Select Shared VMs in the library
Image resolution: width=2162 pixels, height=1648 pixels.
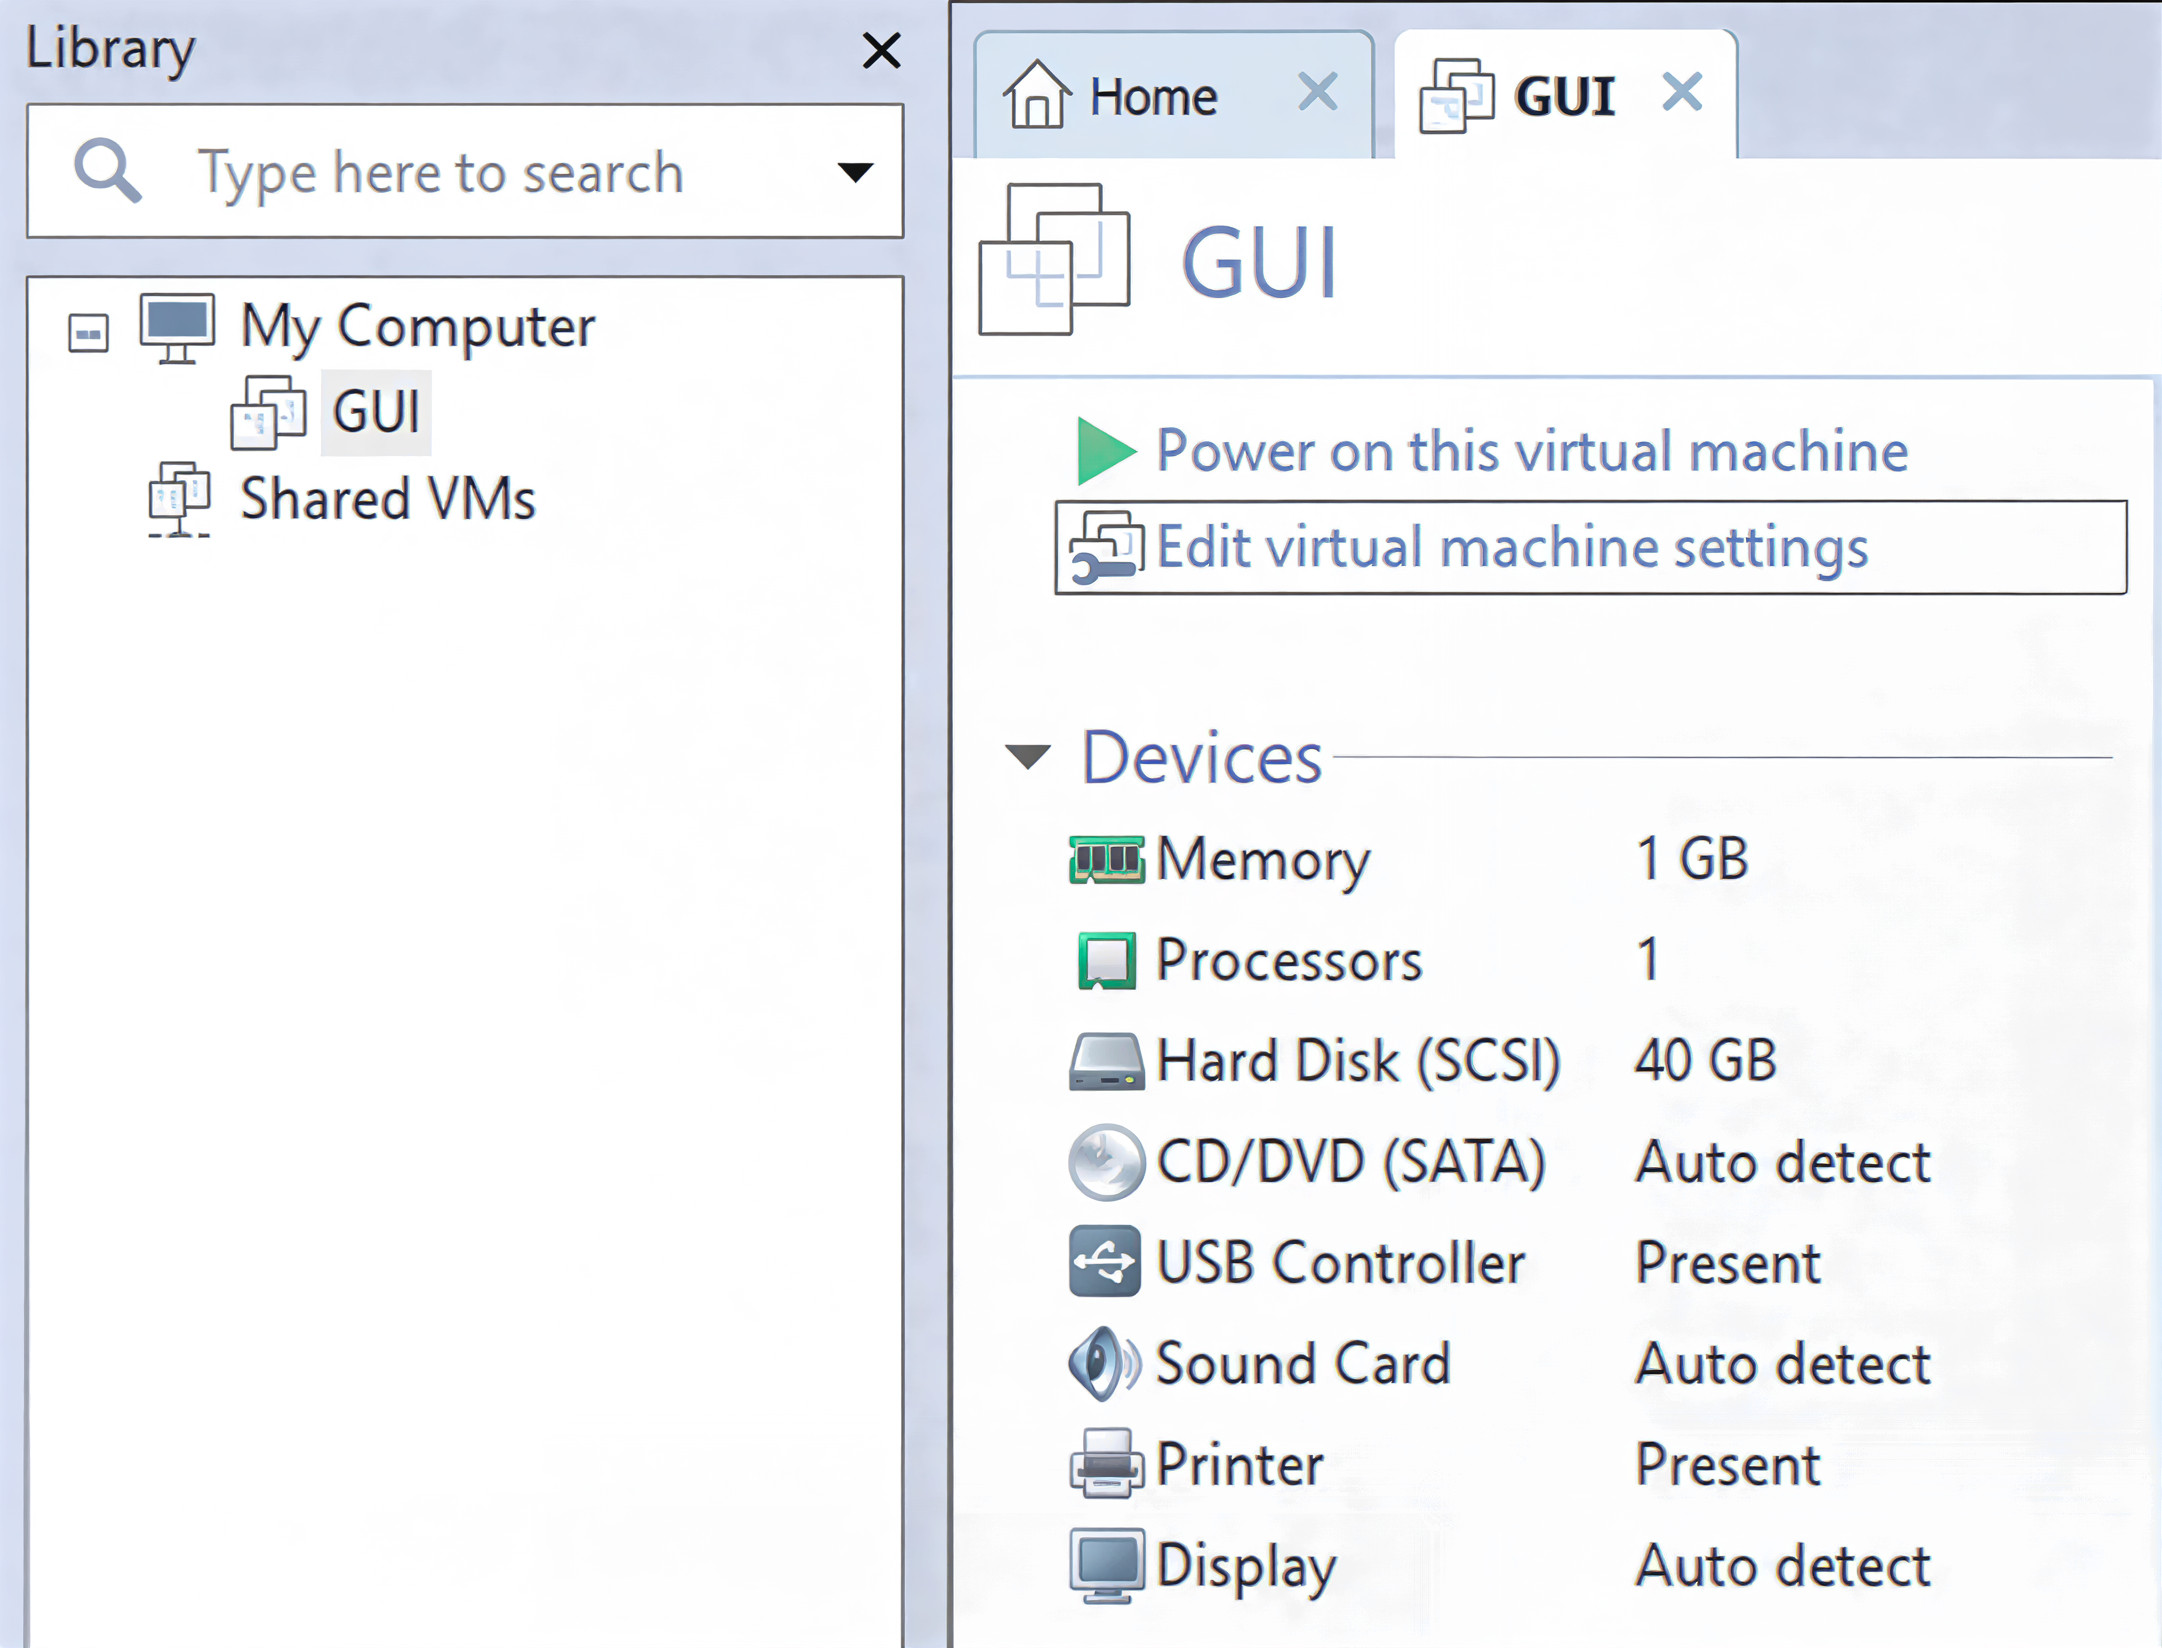pos(387,499)
